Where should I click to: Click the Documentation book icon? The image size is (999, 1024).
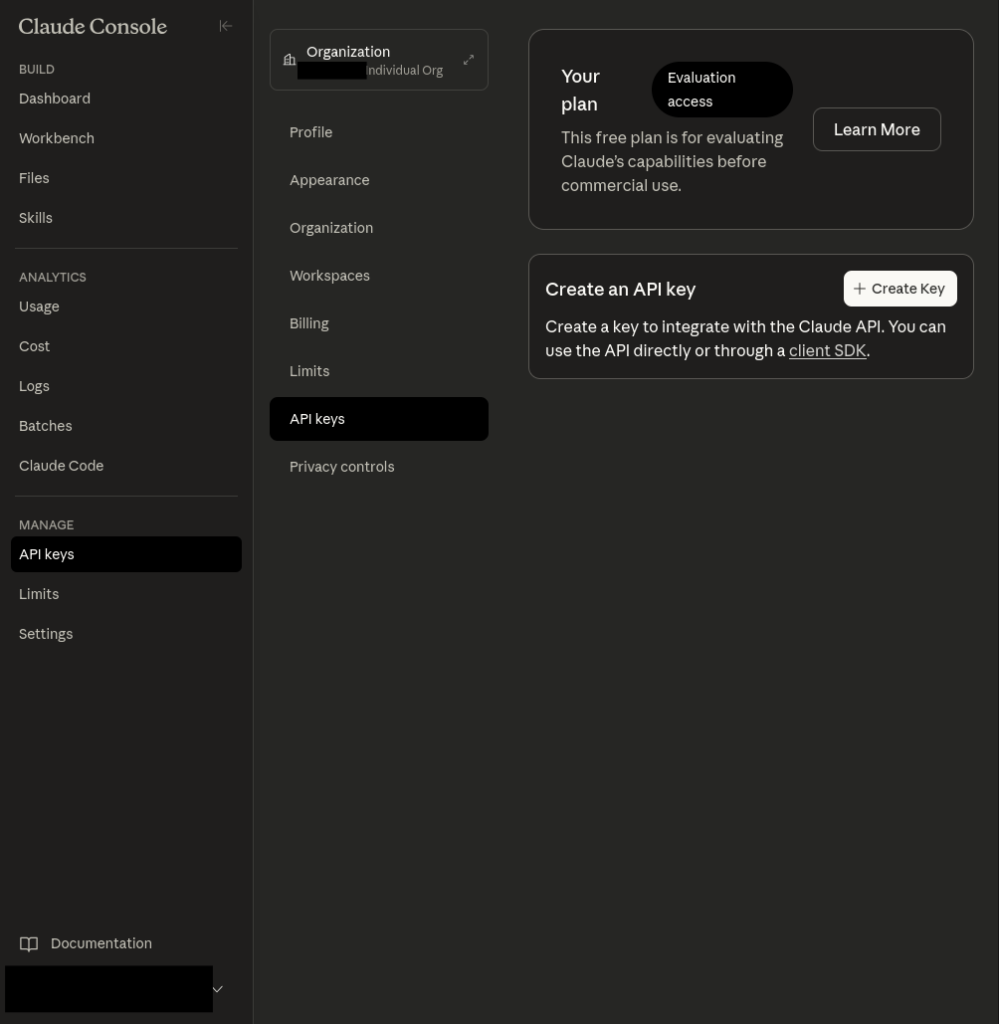point(30,944)
